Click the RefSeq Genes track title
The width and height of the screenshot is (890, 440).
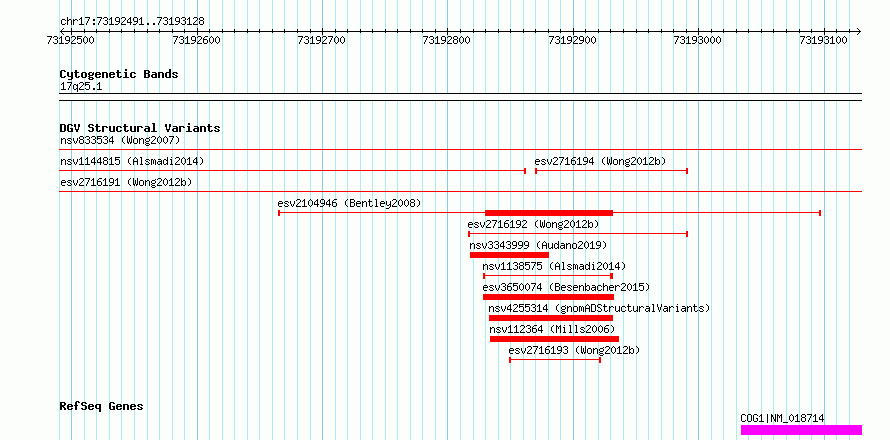tap(102, 407)
